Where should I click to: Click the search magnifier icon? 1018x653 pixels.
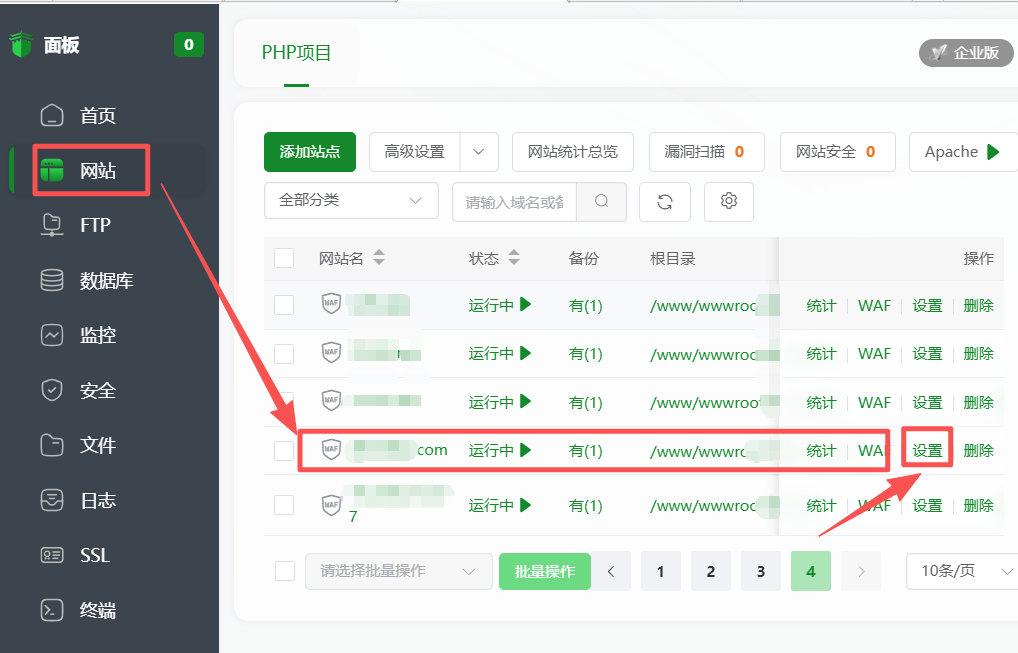pyautogui.click(x=601, y=201)
